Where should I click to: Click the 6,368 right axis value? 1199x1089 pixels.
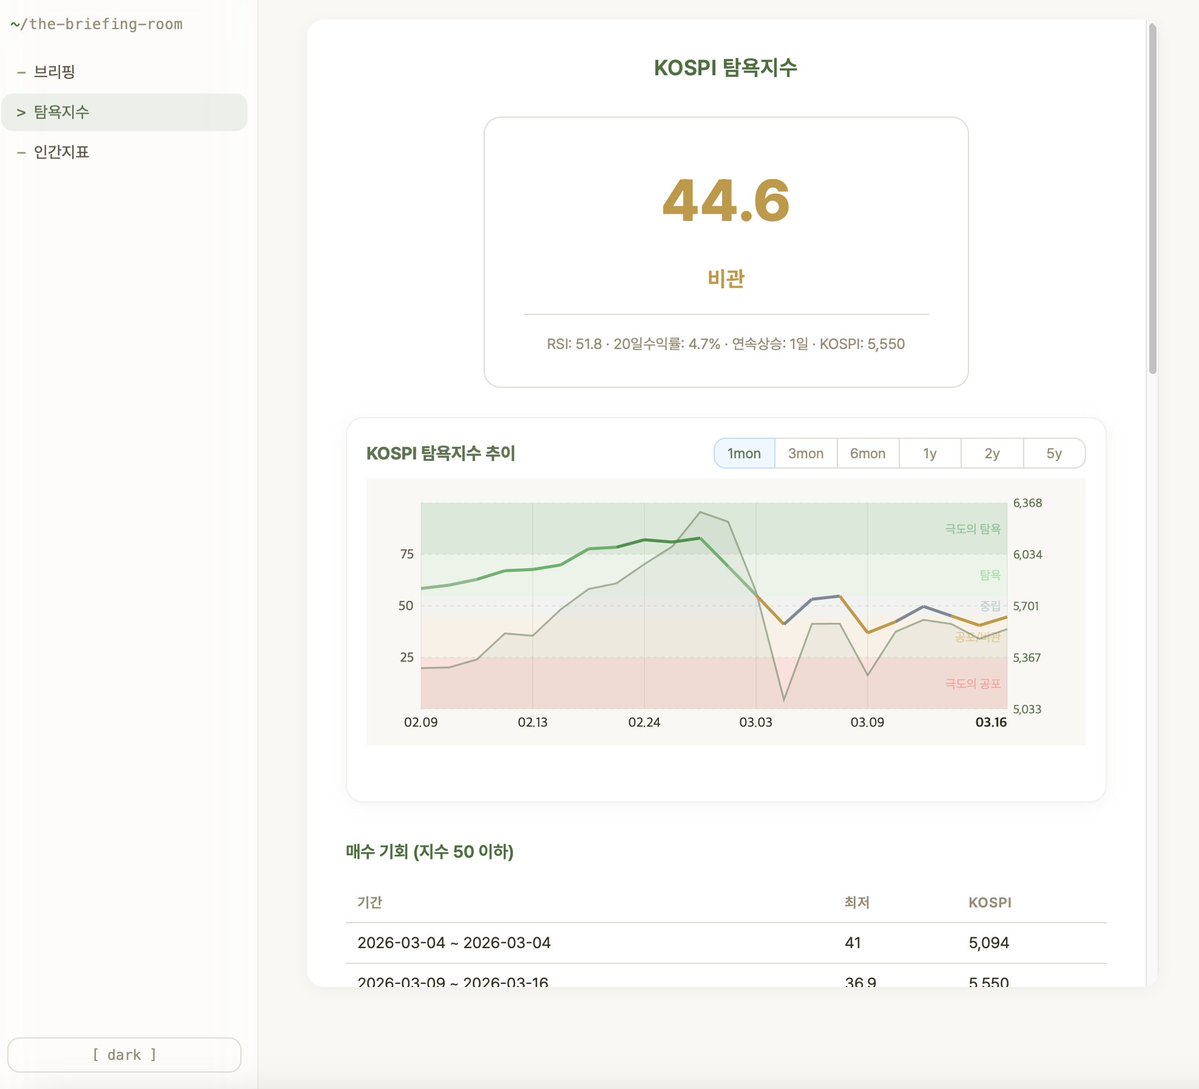tap(1028, 502)
